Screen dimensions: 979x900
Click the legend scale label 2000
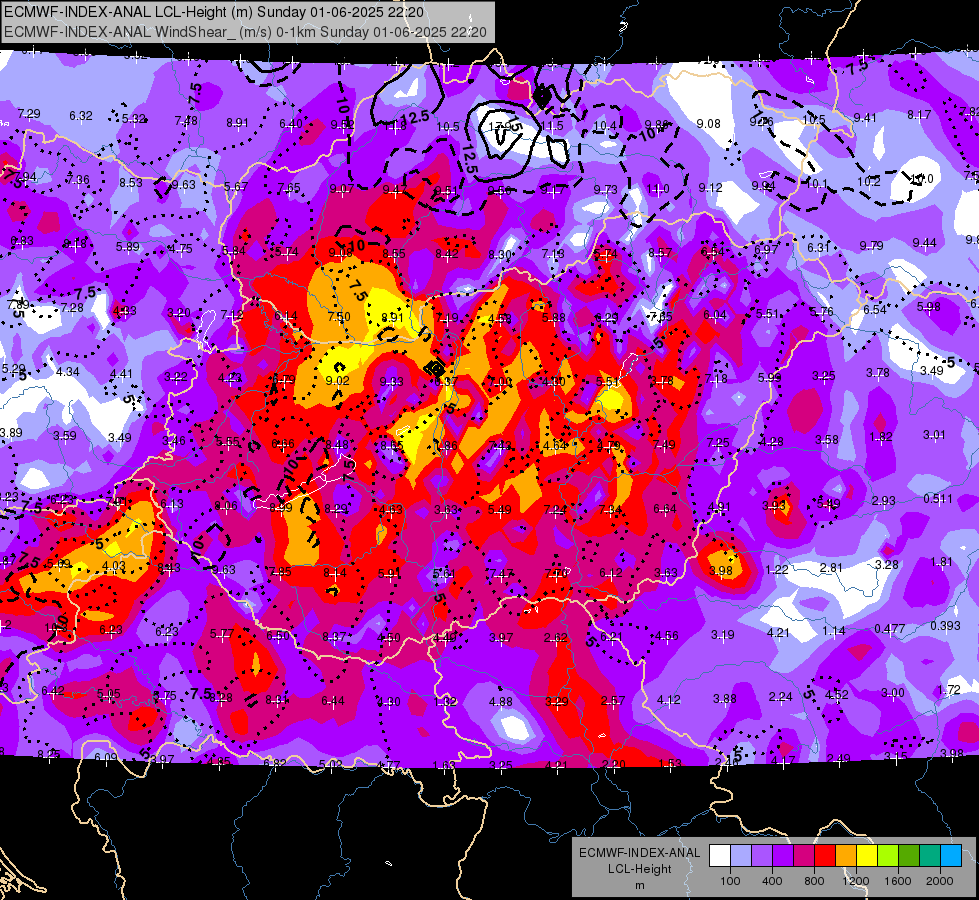click(x=939, y=881)
